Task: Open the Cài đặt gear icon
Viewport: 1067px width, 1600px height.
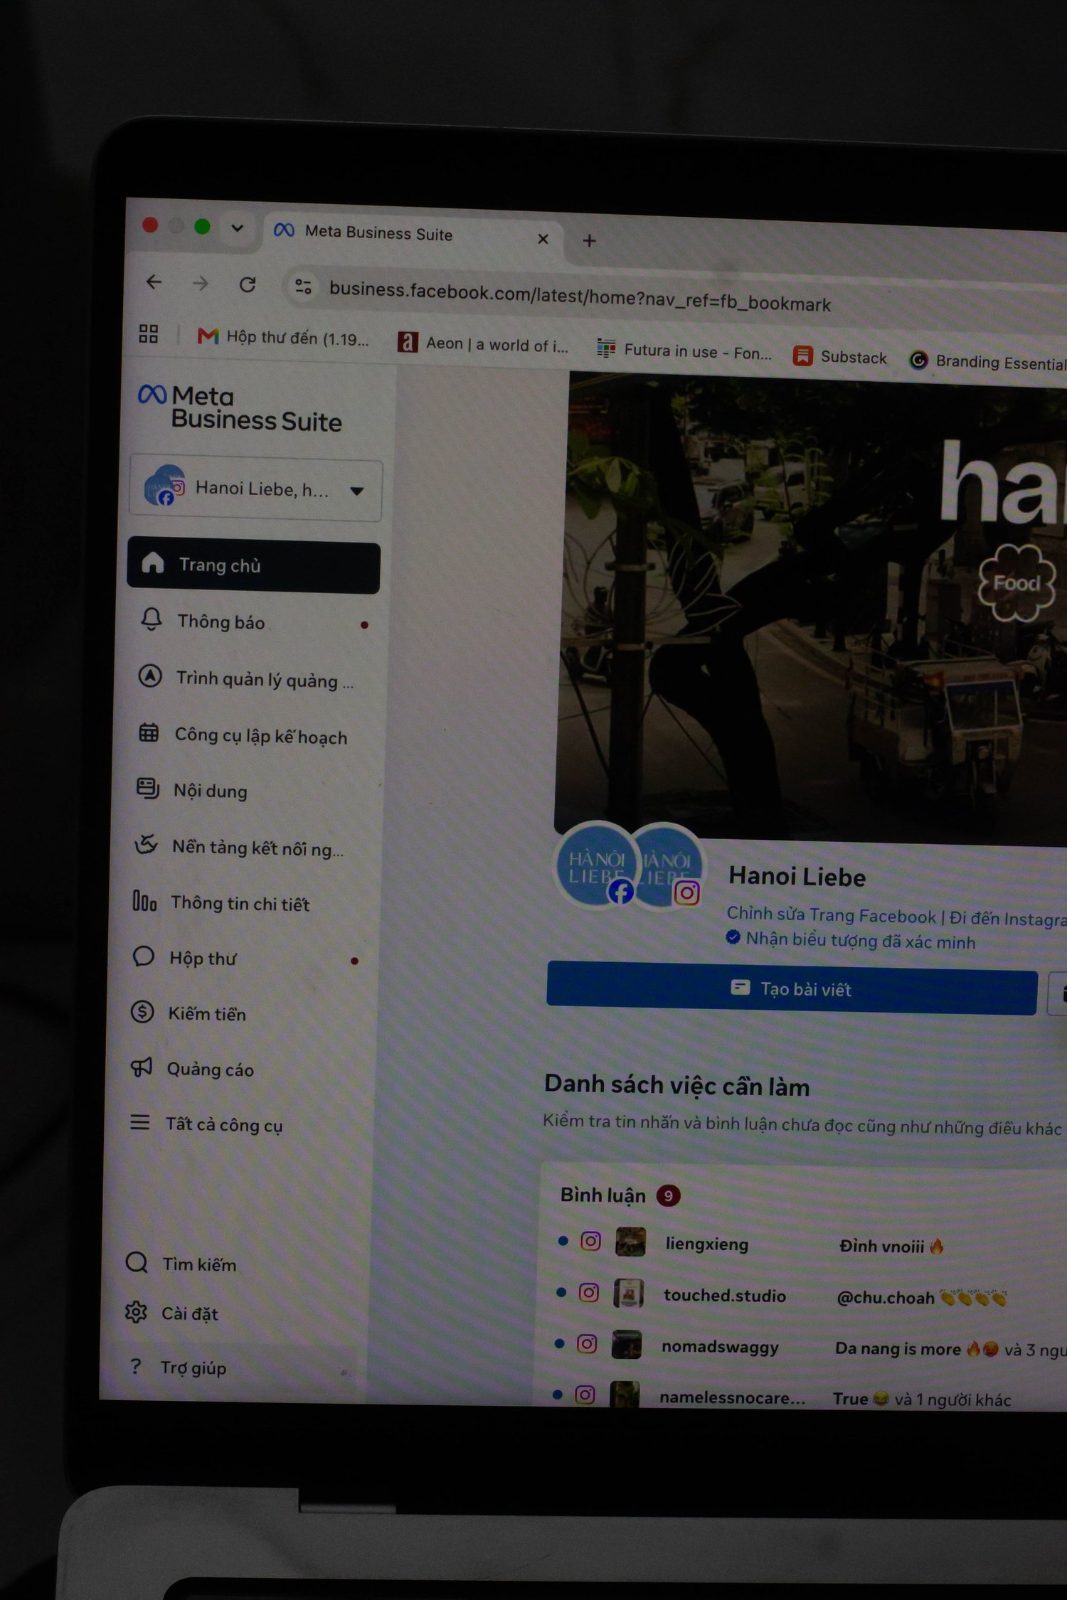Action: pos(136,1312)
